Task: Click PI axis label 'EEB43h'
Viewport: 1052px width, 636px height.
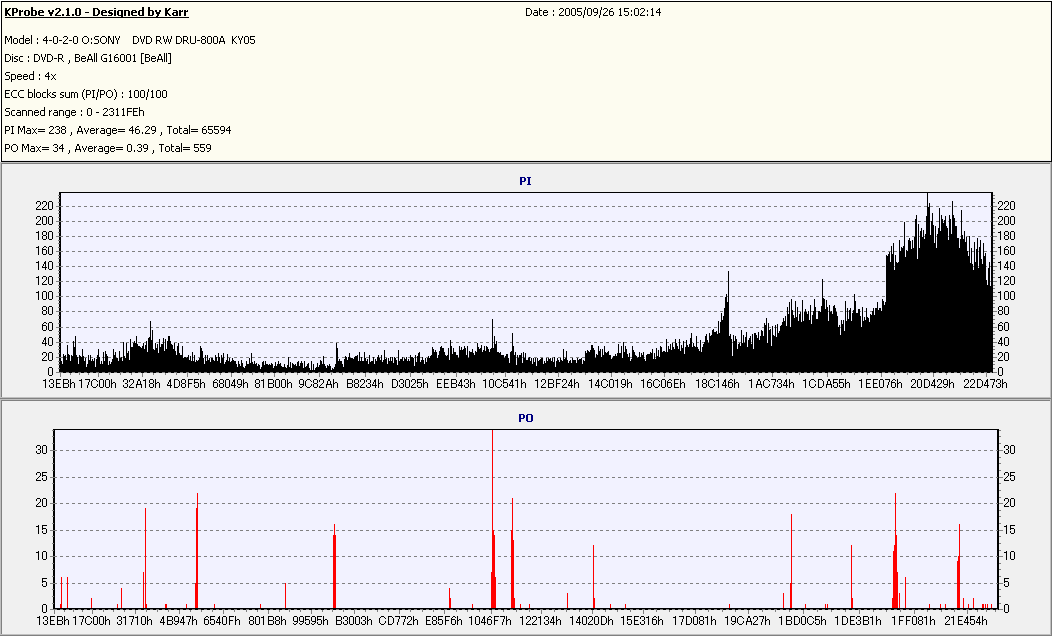Action: [x=456, y=384]
